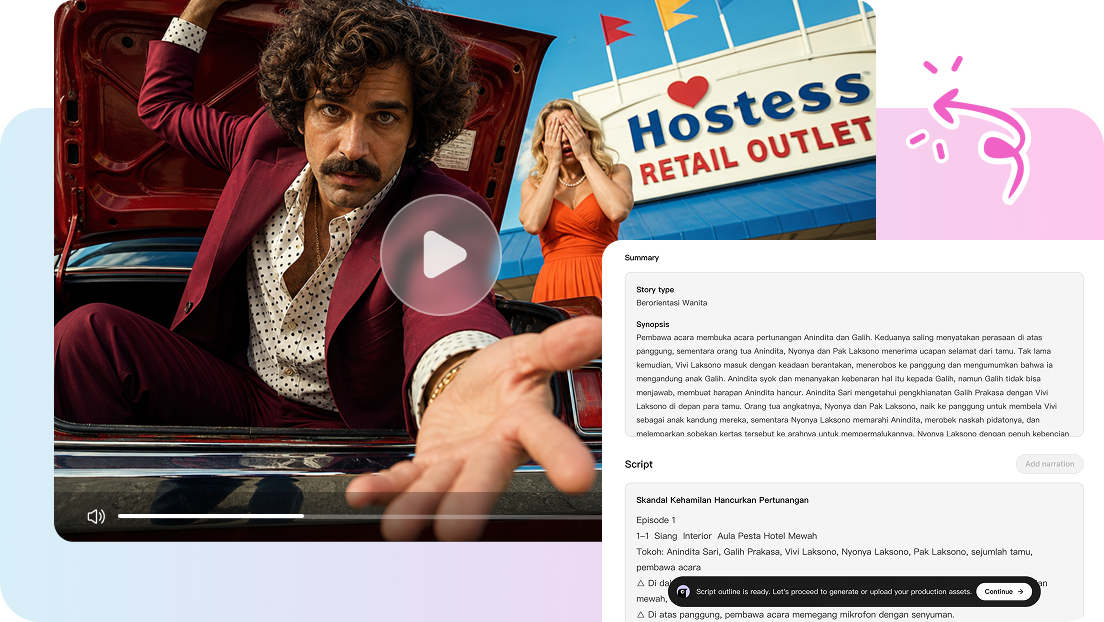Click the scene line 'Aula Pesta Hotel Mewah'
This screenshot has height=622, width=1104.
point(727,536)
